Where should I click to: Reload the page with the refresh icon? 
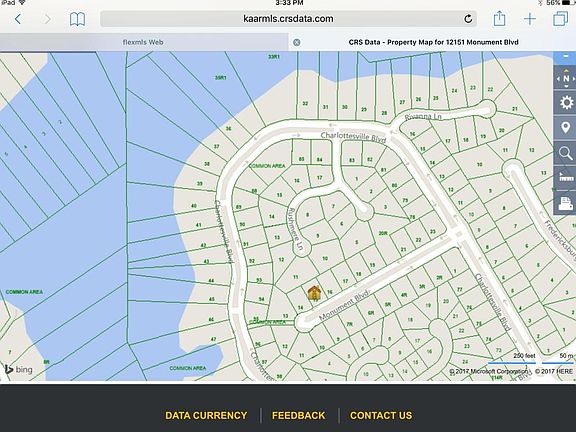[x=468, y=19]
